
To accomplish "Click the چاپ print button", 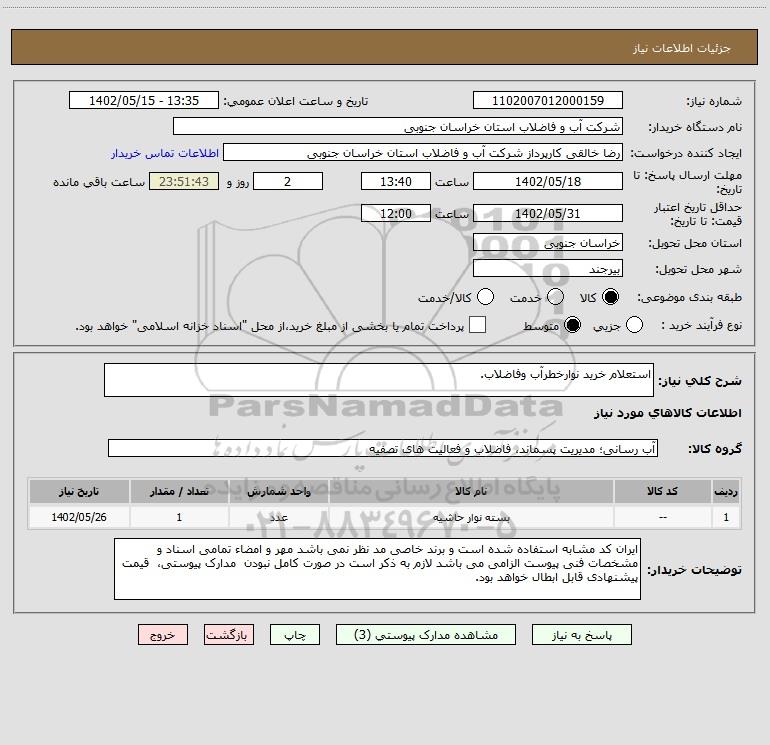I will (x=295, y=635).
